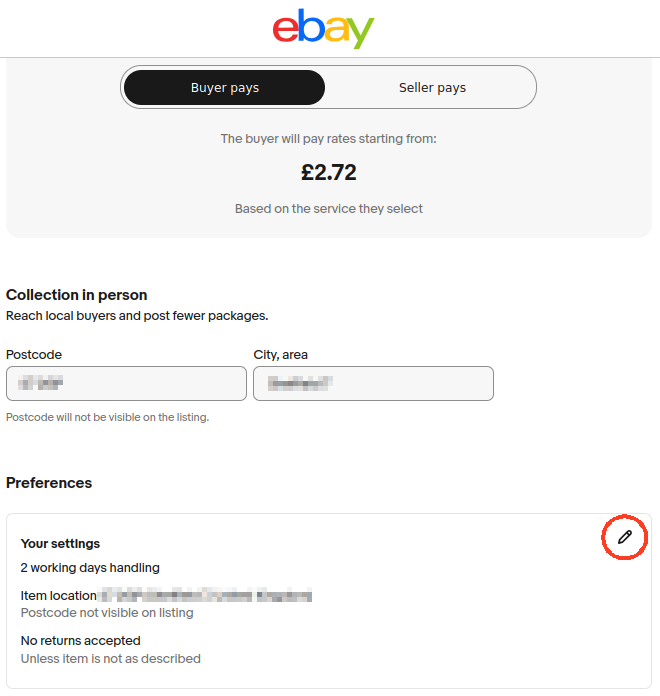Open the eBay logo homepage link
This screenshot has height=696, width=660.
pyautogui.click(x=324, y=28)
